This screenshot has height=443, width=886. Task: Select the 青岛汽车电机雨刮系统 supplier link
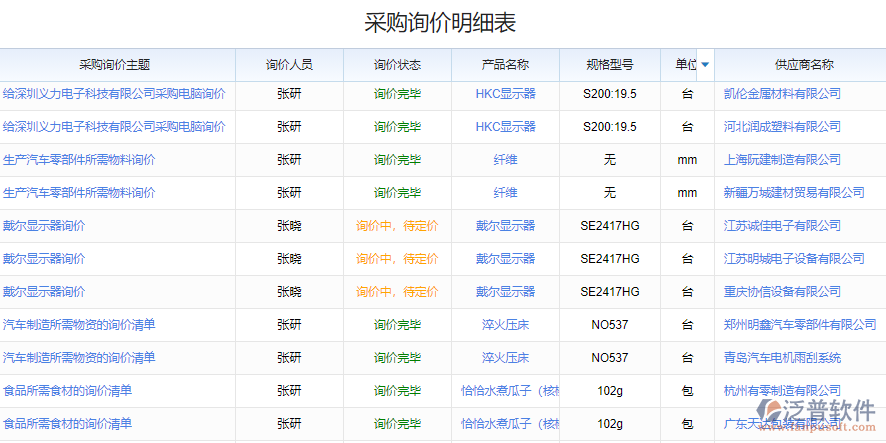(782, 358)
